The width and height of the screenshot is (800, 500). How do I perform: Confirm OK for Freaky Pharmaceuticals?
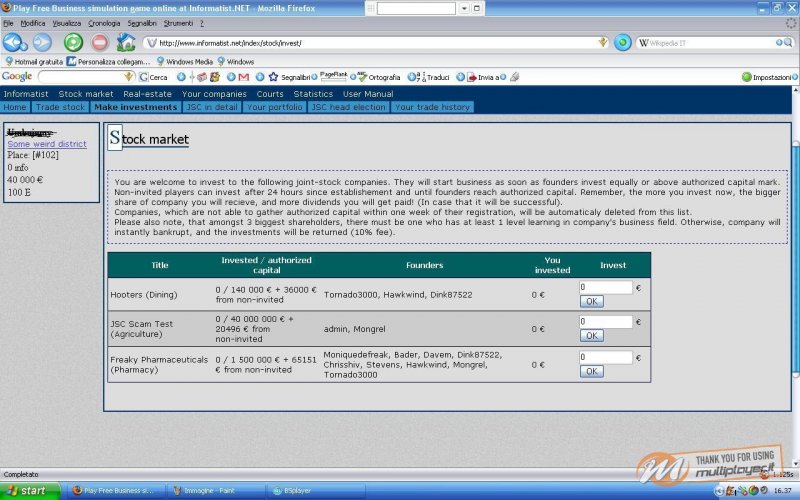592,371
